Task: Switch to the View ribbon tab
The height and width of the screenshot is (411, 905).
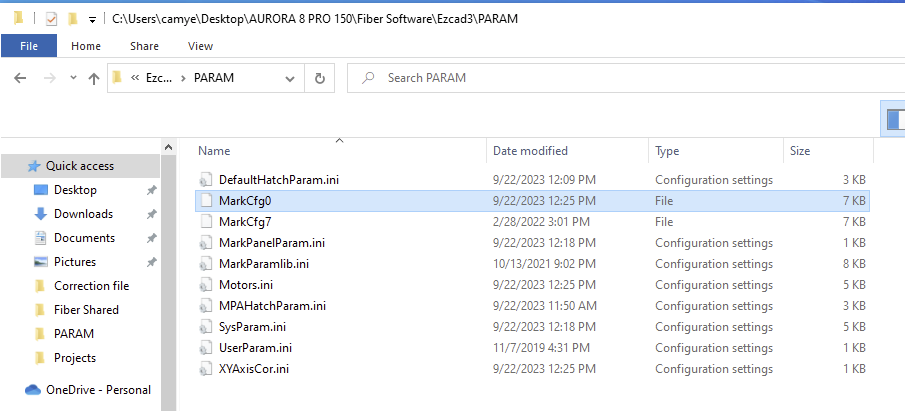Action: click(200, 46)
